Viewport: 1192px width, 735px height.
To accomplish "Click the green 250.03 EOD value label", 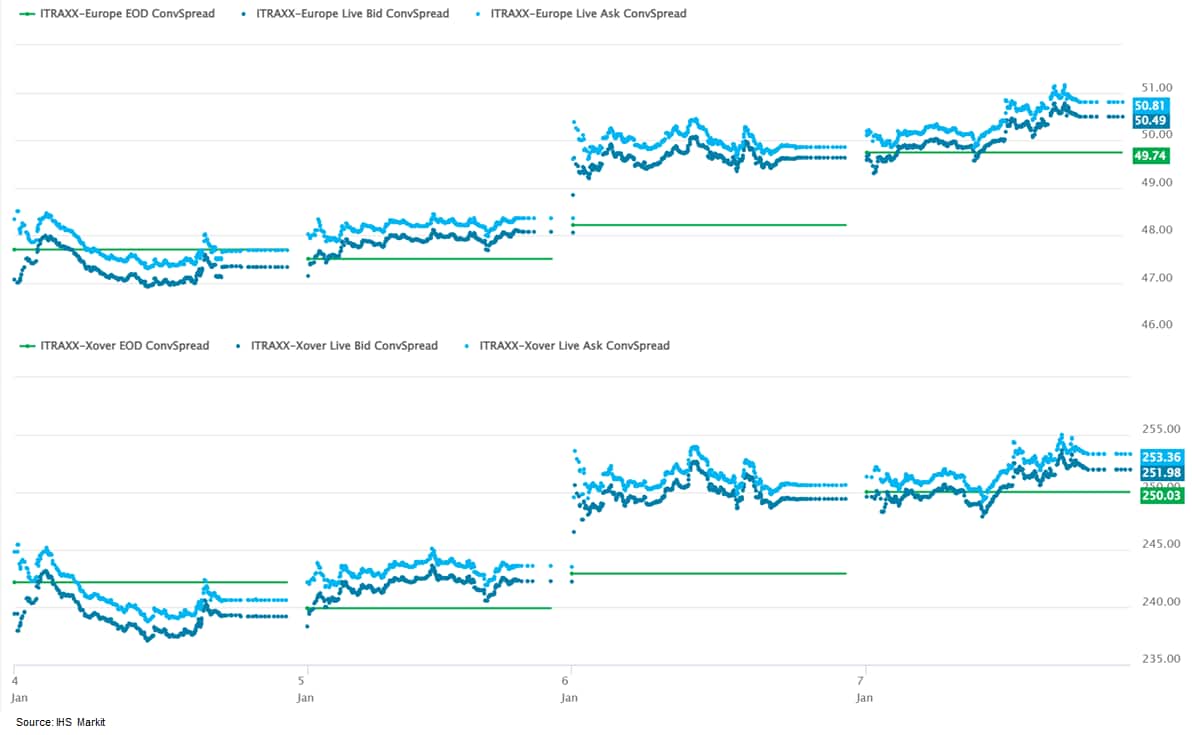I will point(1158,495).
